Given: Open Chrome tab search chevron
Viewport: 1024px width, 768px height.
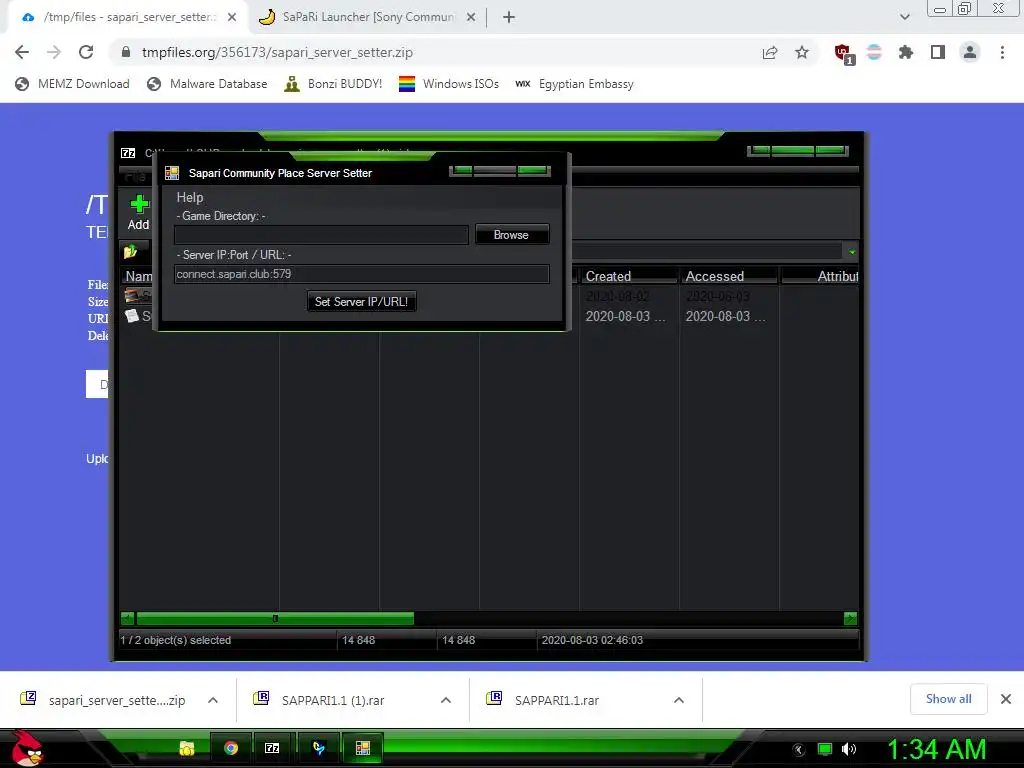Looking at the screenshot, I should (904, 17).
